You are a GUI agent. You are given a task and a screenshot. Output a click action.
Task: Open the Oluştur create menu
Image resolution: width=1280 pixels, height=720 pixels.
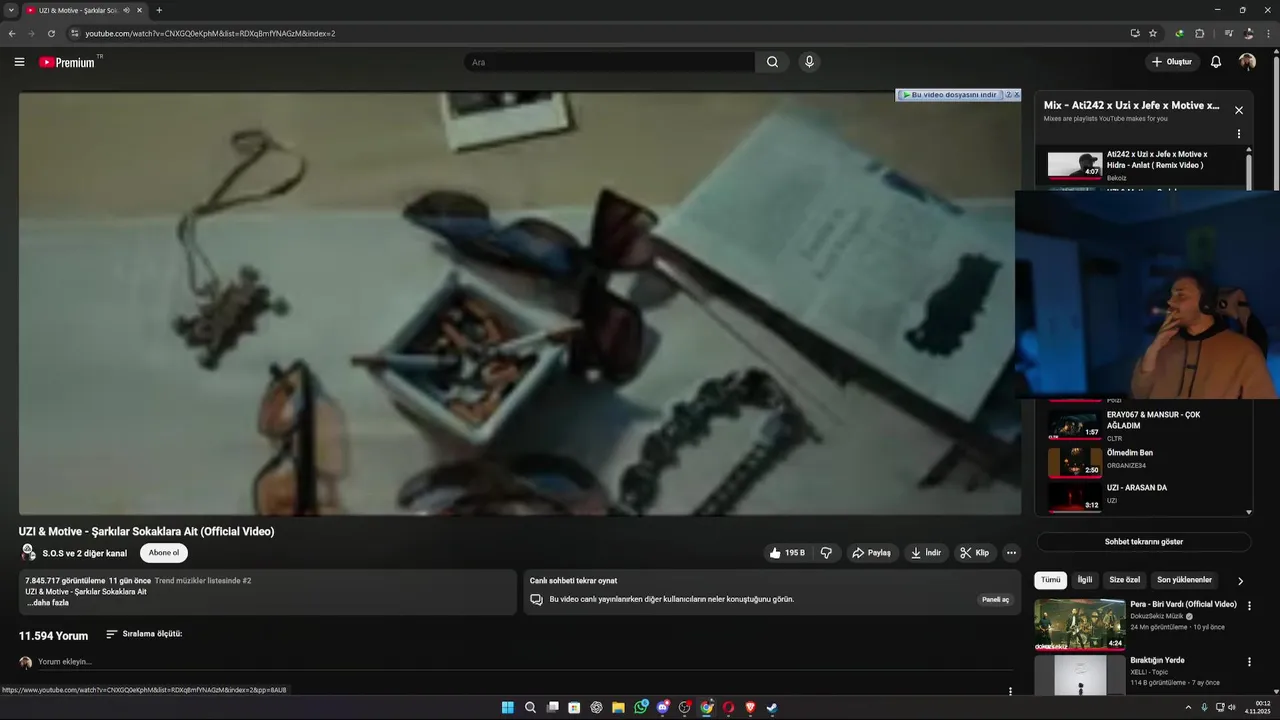coord(1172,62)
